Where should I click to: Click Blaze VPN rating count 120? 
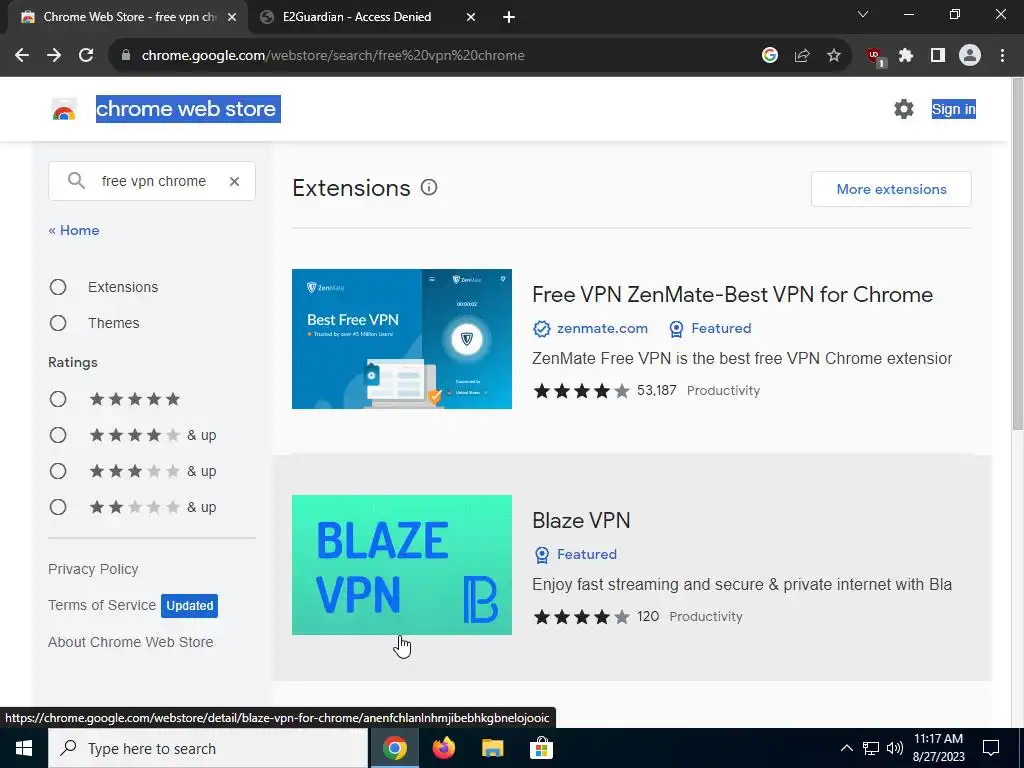point(648,616)
